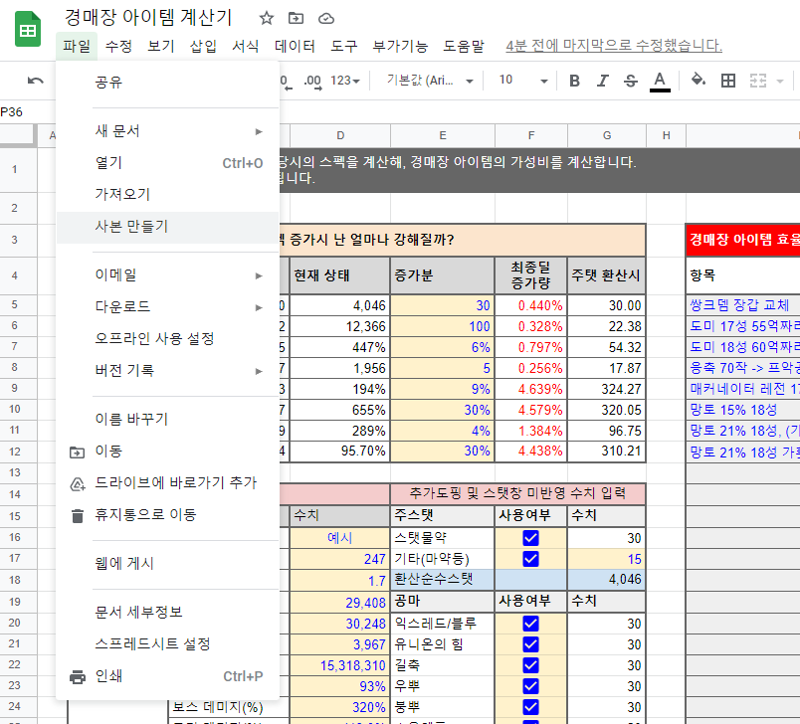Apply strikethrough formatting
Image resolution: width=800 pixels, height=724 pixels.
coord(630,81)
